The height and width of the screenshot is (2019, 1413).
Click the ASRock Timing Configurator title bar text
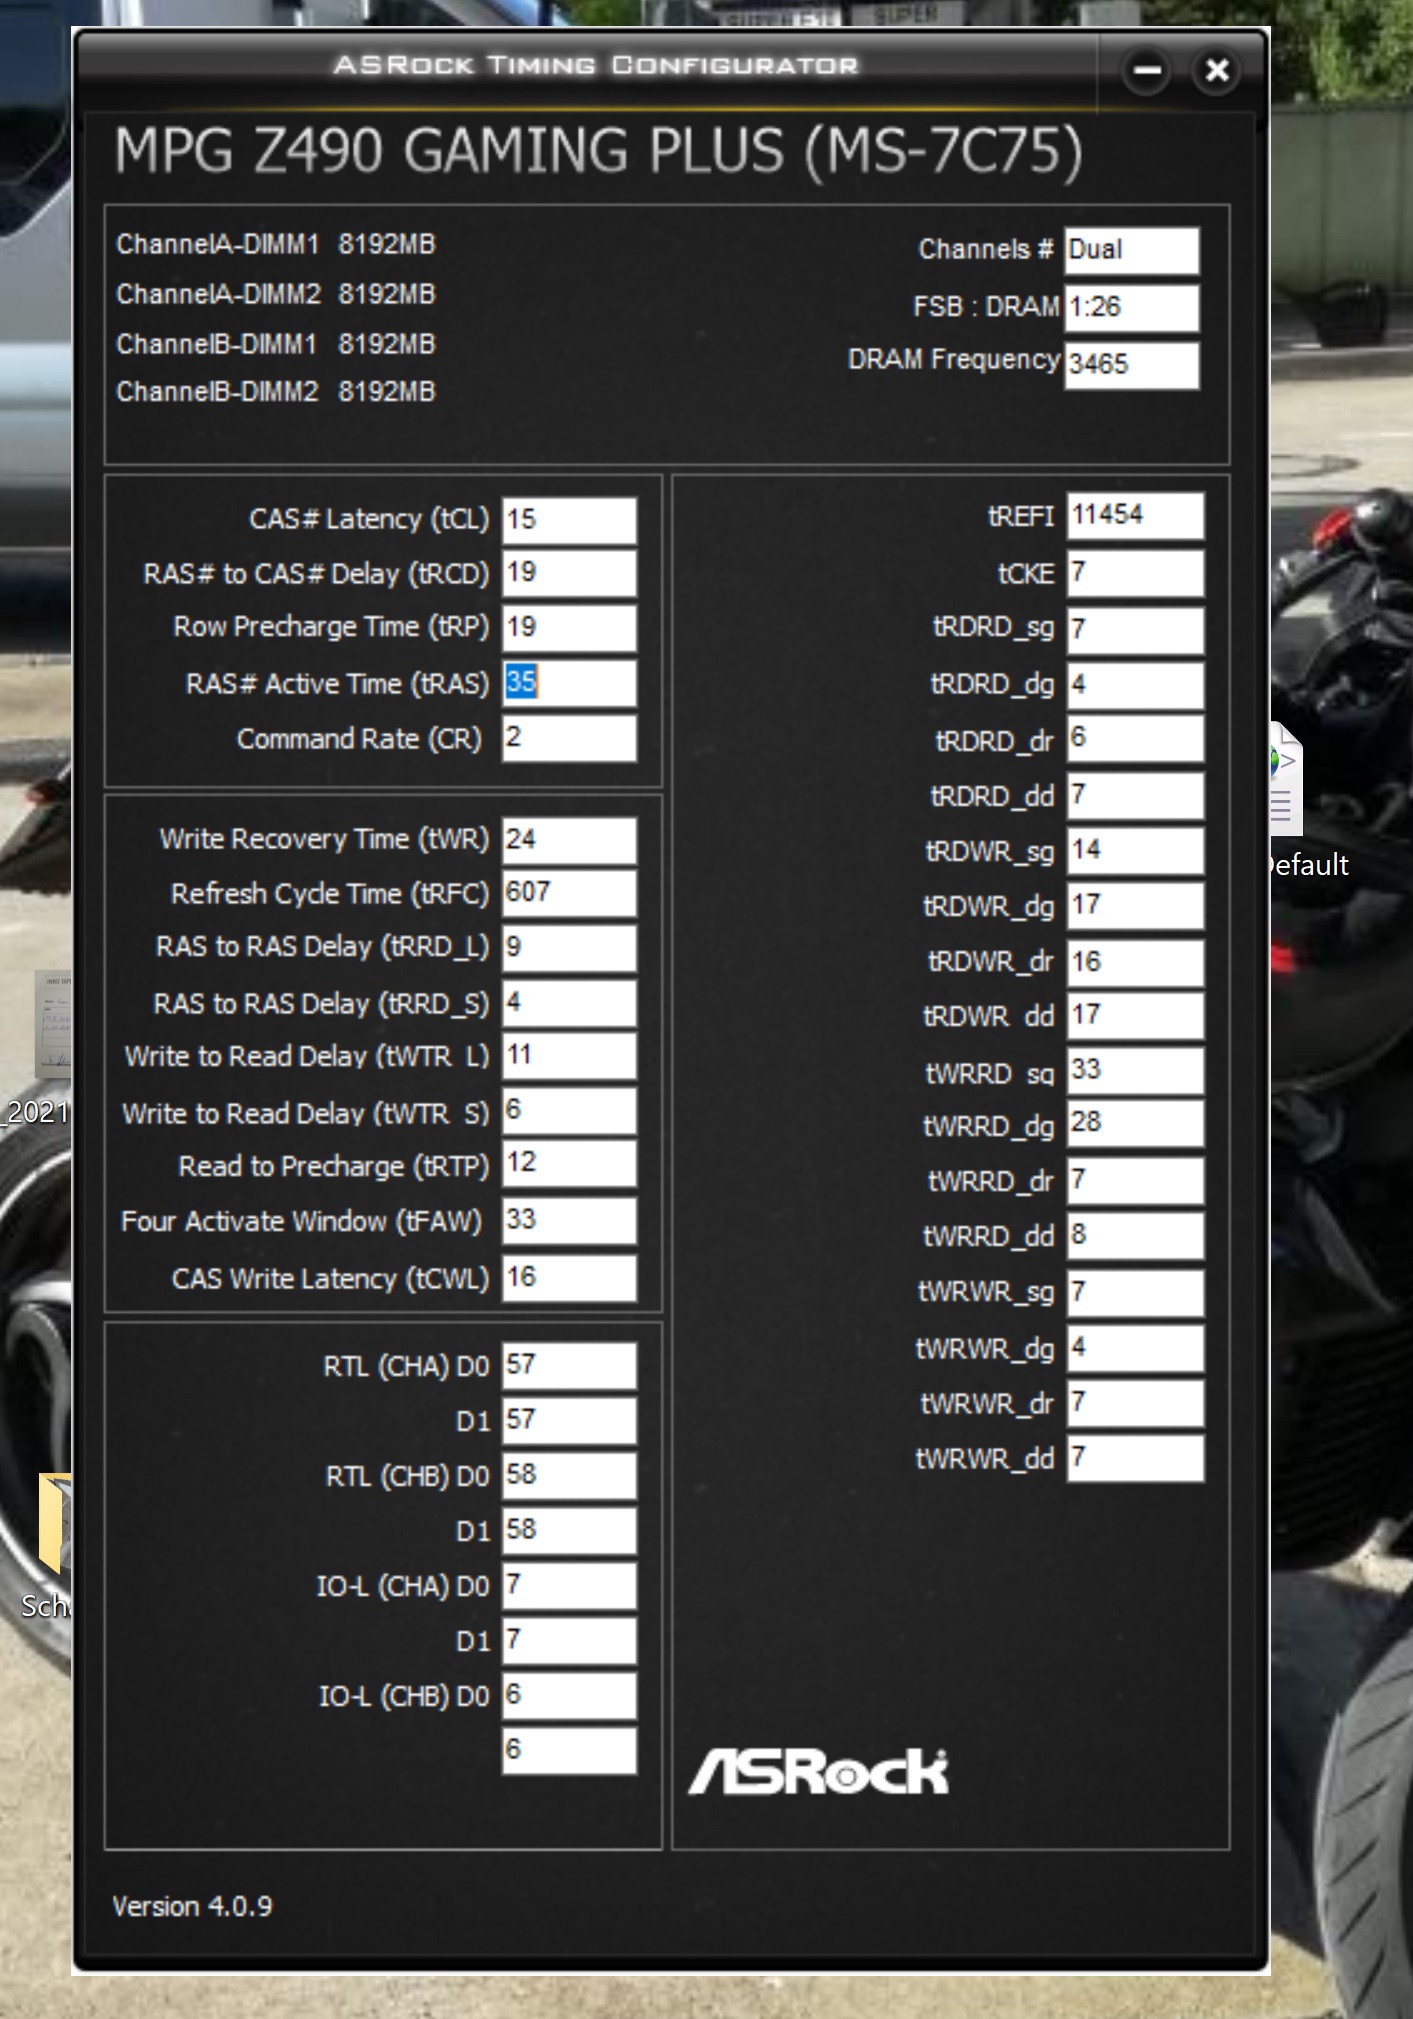pos(596,65)
